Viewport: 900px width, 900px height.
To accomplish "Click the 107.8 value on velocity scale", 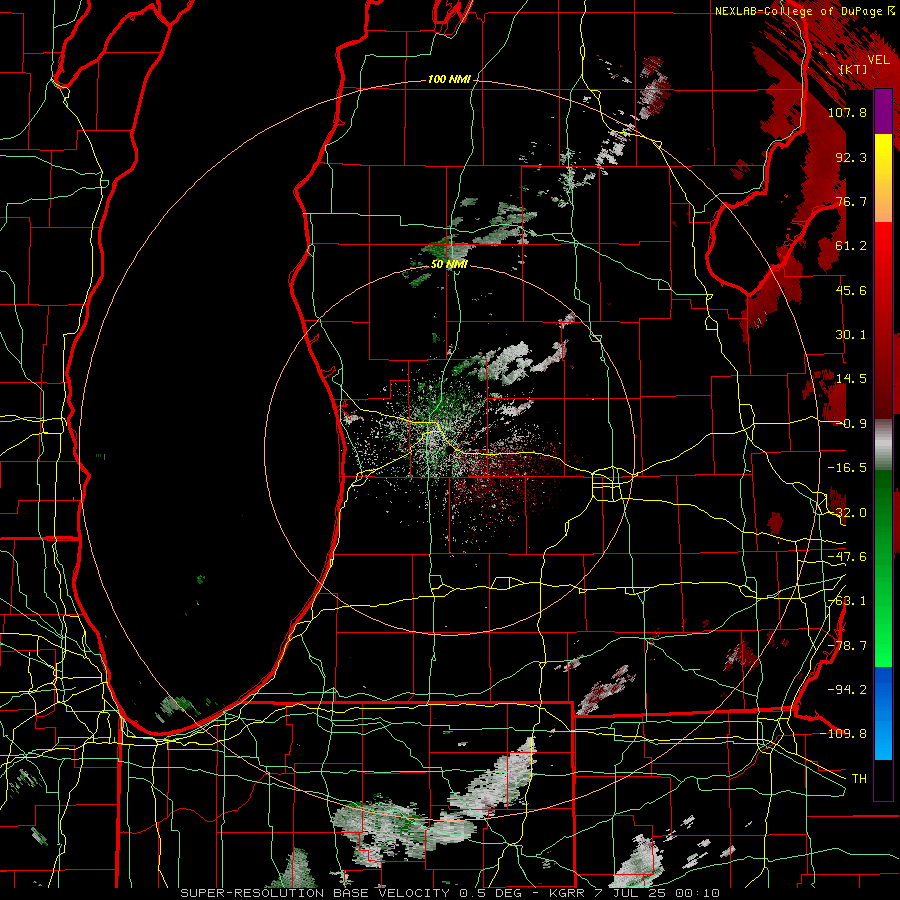I will 847,112.
